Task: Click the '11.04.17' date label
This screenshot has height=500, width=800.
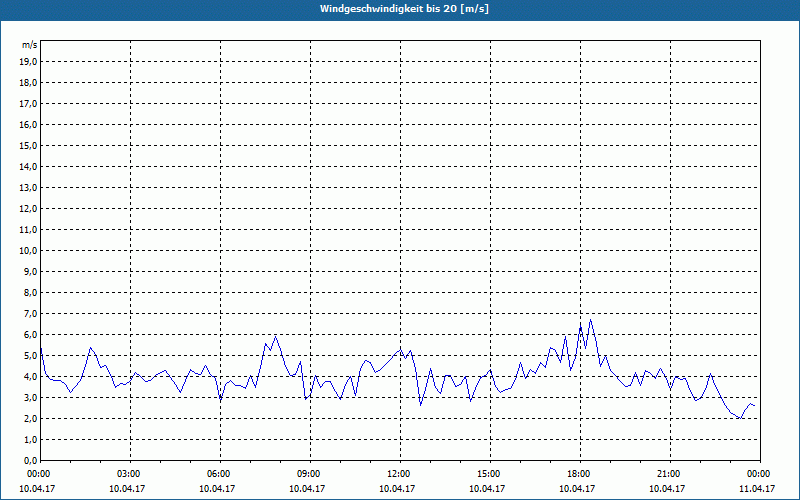Action: [x=757, y=488]
